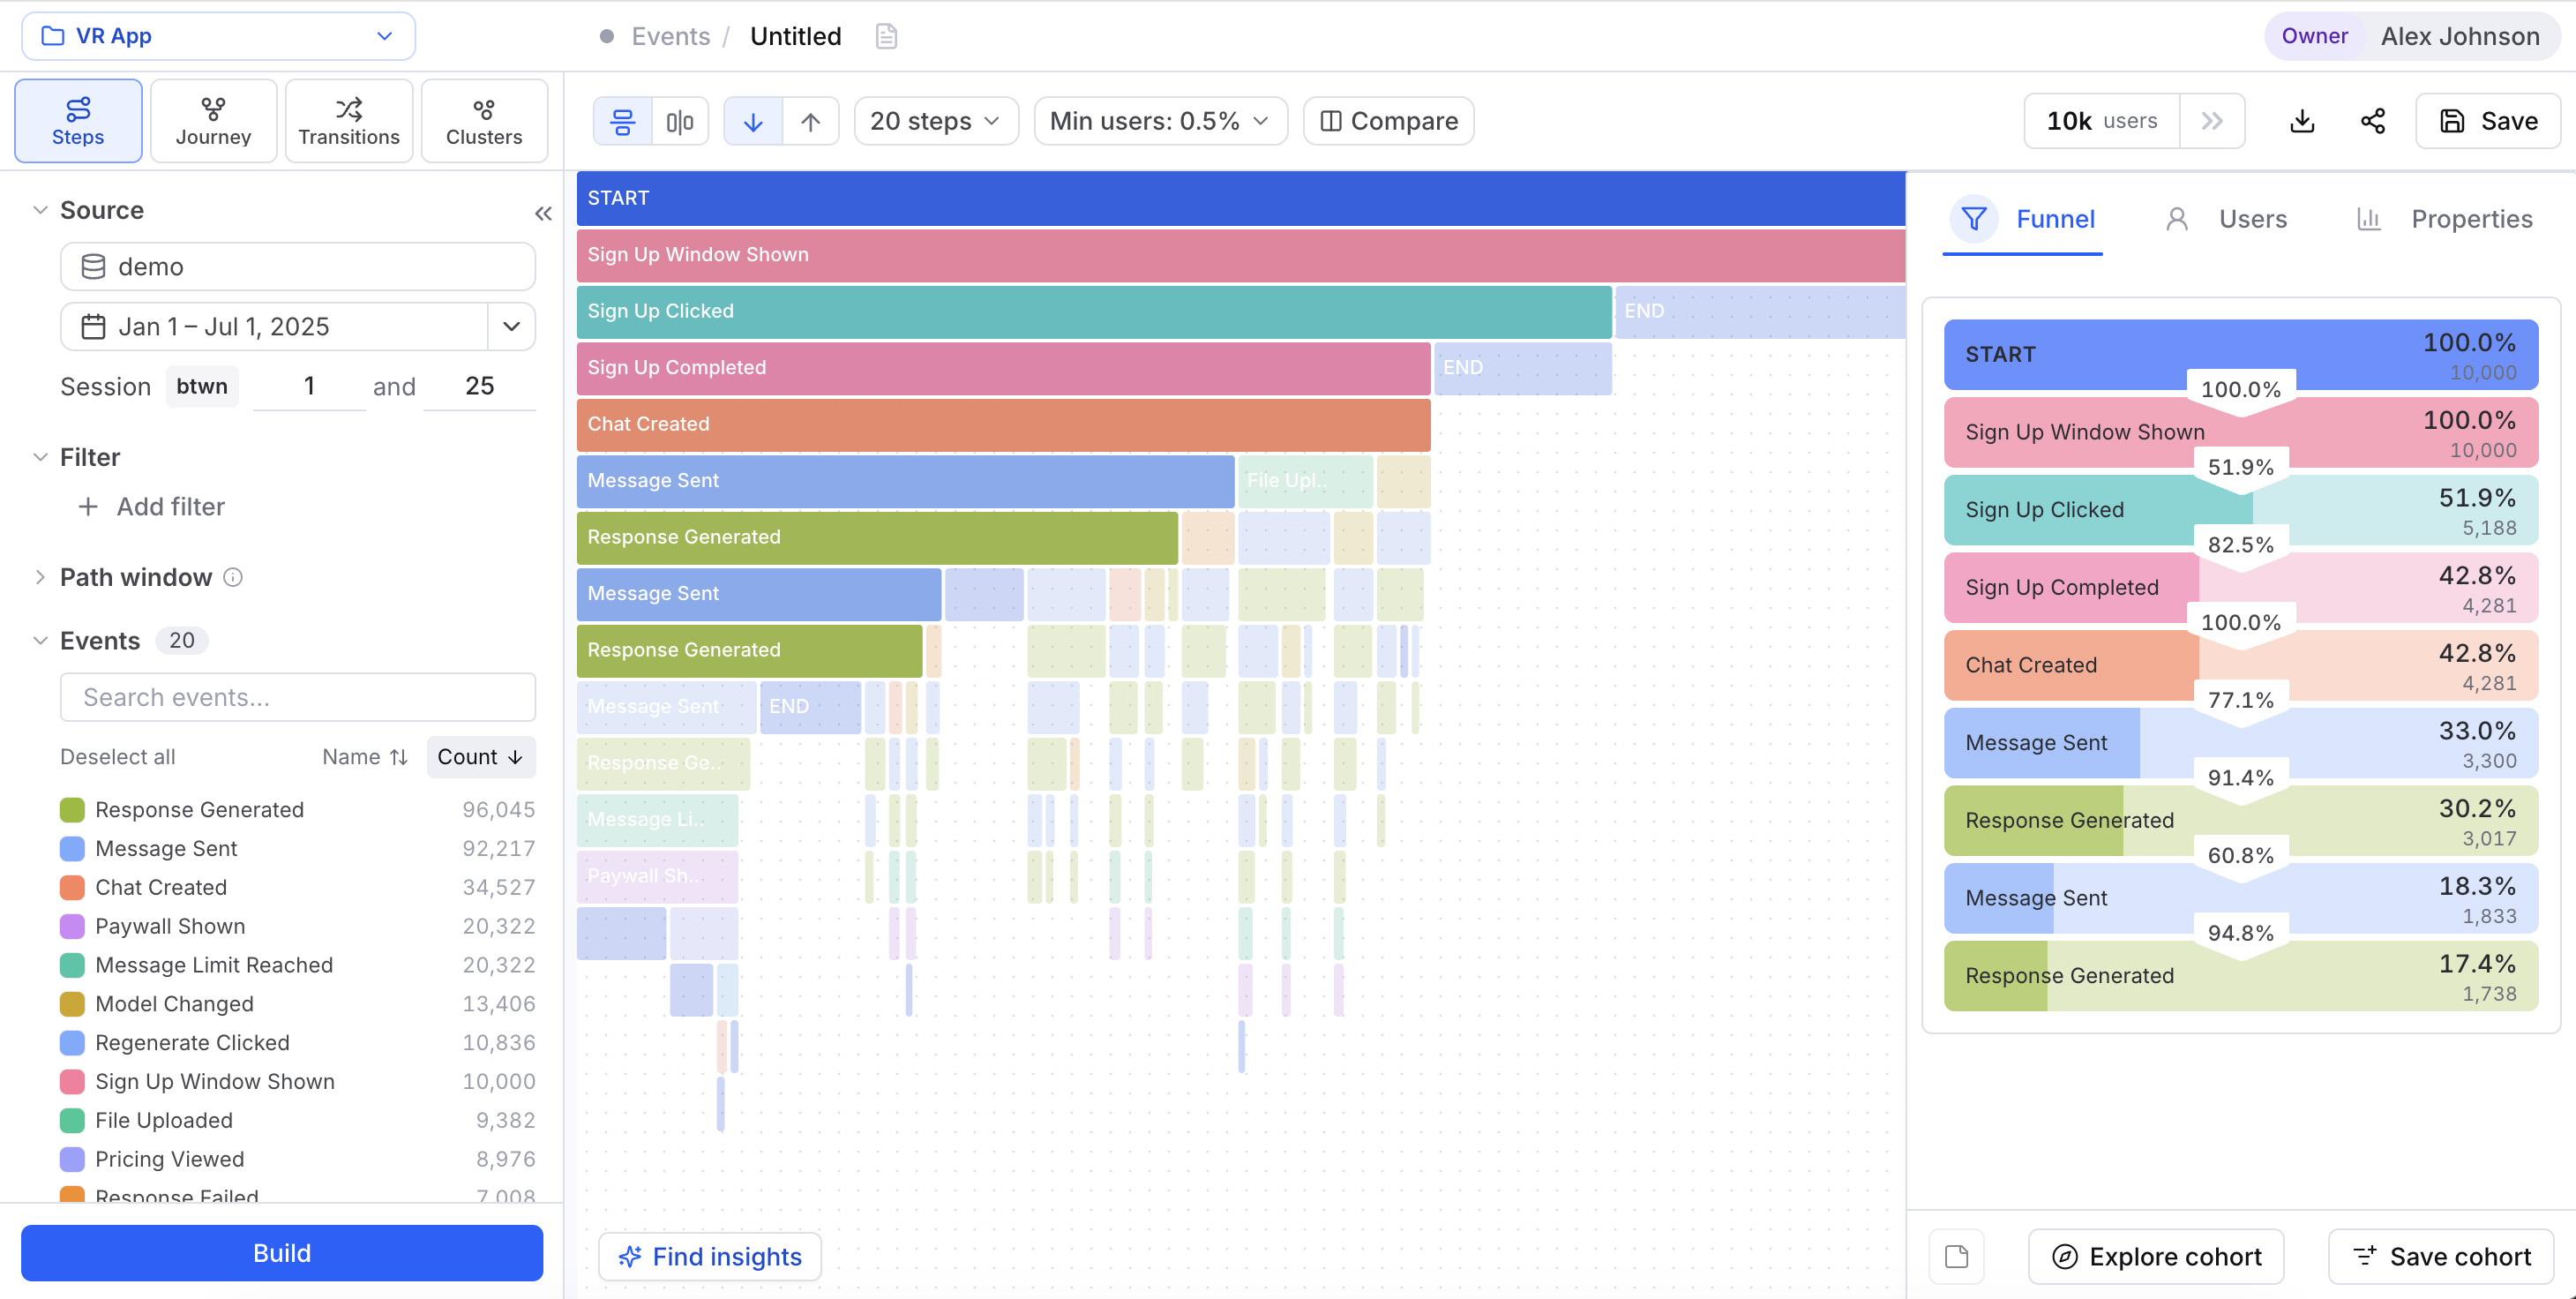Viewport: 2576px width, 1299px height.
Task: Open the share icon
Action: pos(2372,121)
